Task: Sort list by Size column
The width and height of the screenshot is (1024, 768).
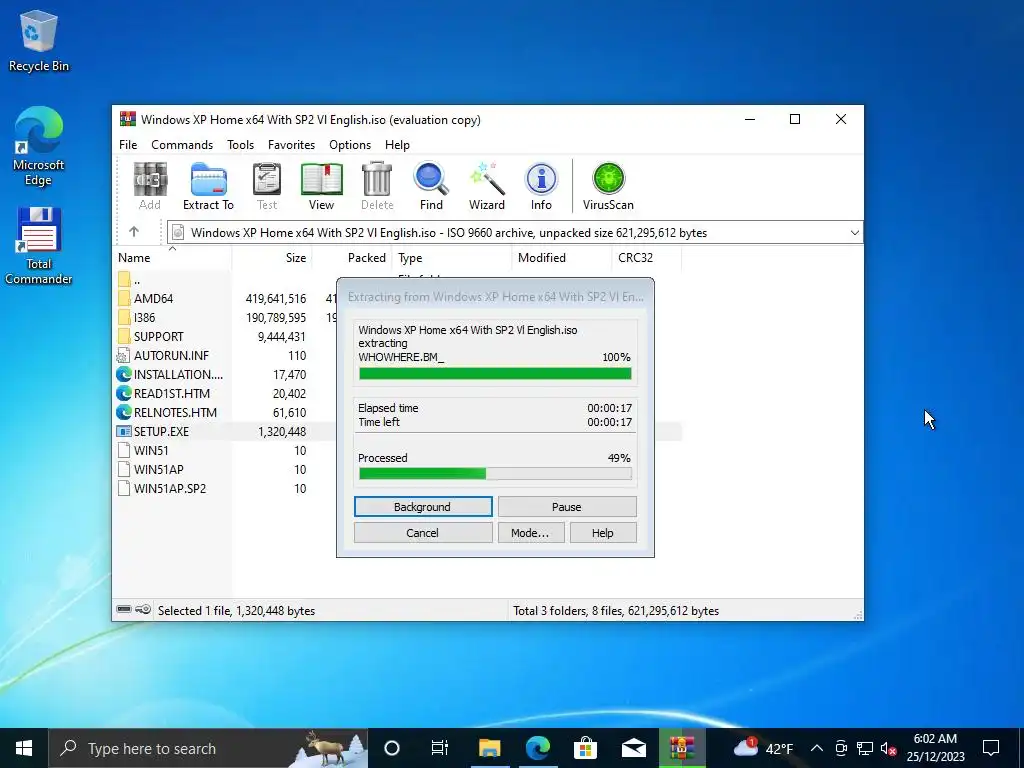Action: (272, 258)
